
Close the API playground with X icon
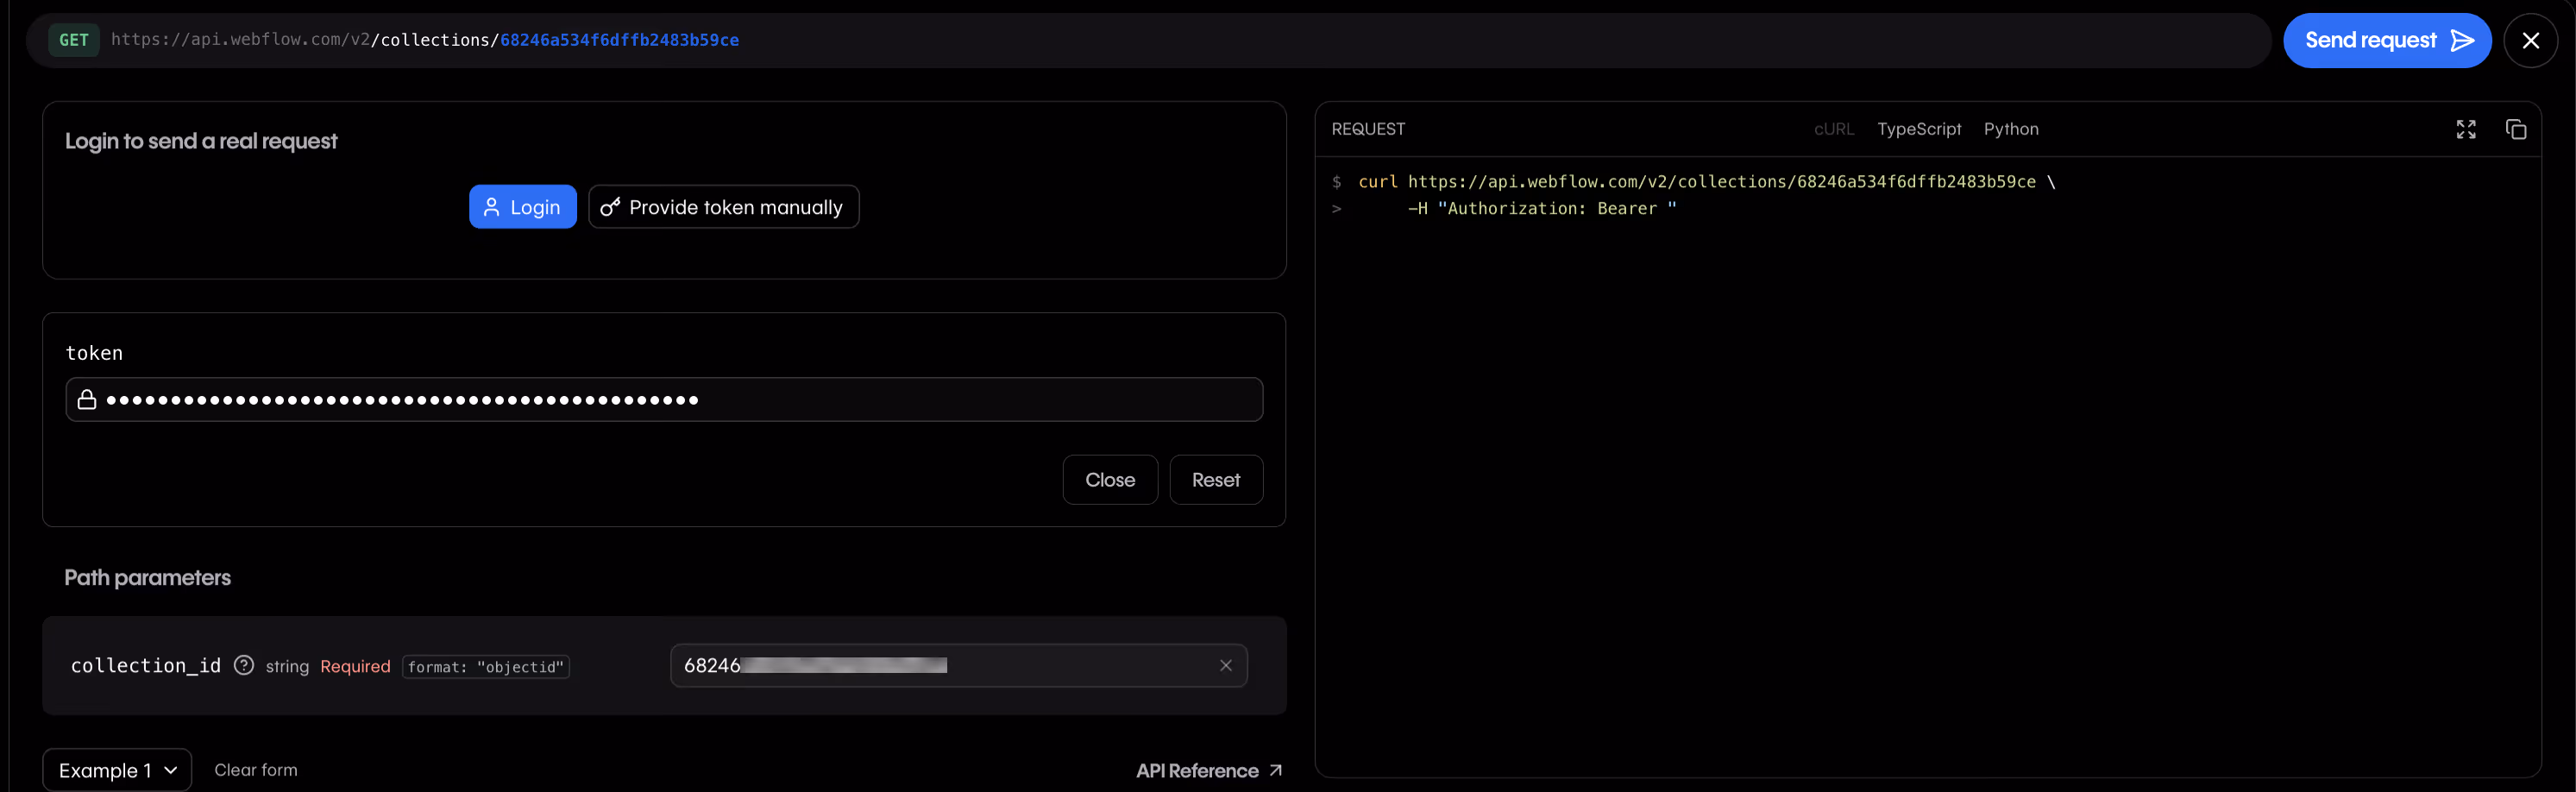coord(2530,40)
